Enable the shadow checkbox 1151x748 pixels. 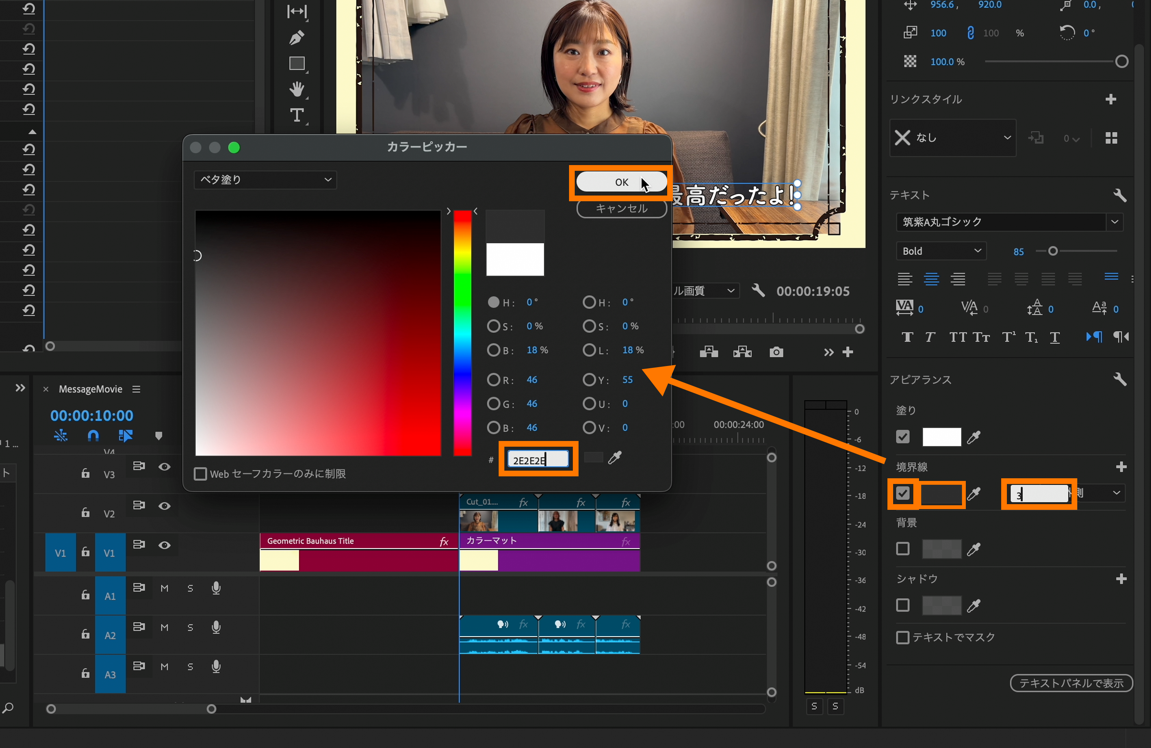903,605
